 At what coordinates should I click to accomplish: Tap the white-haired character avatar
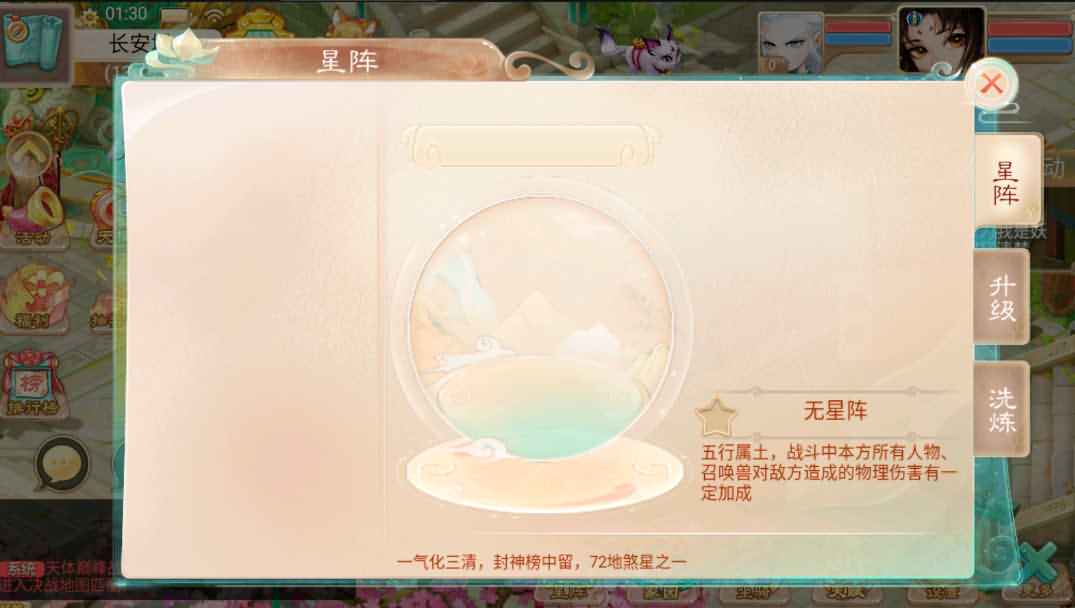pyautogui.click(x=790, y=42)
